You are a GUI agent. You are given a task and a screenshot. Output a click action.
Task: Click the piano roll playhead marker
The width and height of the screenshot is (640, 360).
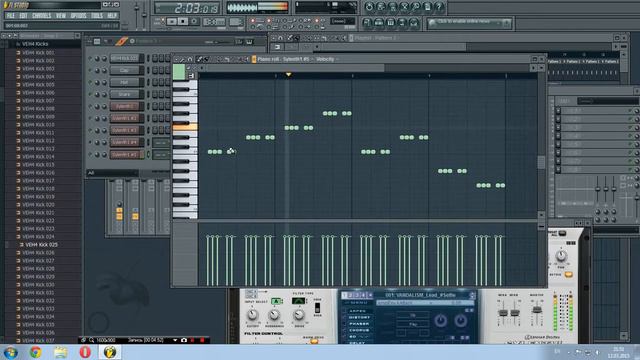coord(289,75)
